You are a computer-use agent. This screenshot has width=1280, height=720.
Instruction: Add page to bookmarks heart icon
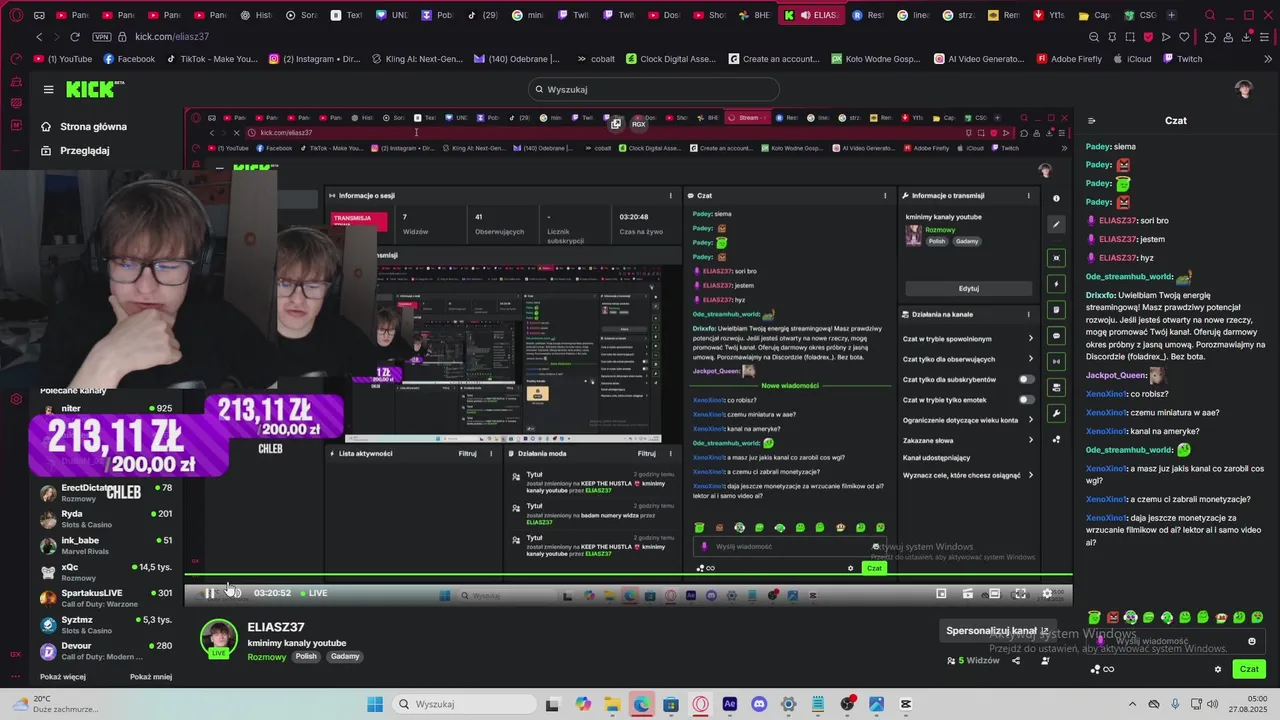[1184, 37]
